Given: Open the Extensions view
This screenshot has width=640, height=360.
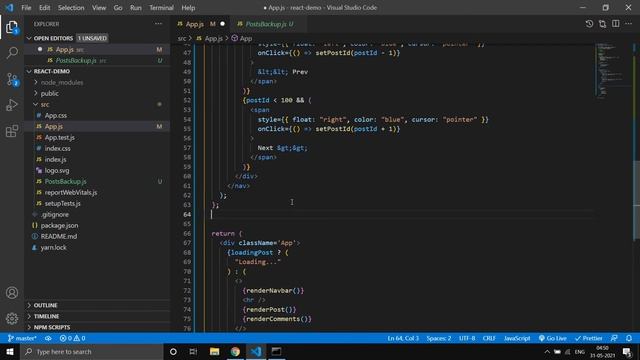Looking at the screenshot, I should tap(12, 131).
